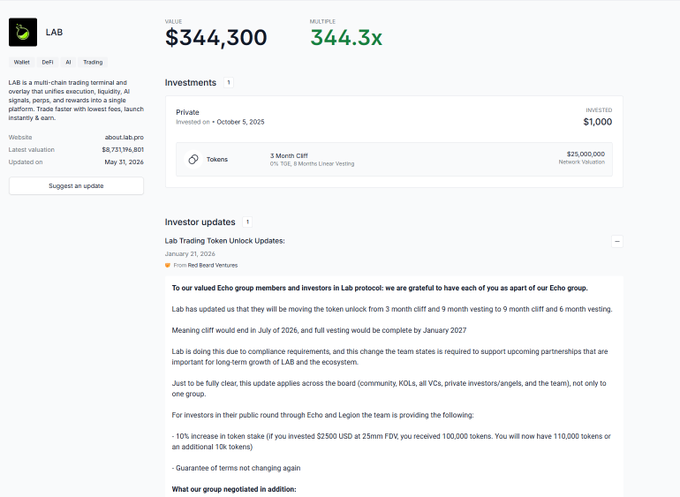Click the January 21, 2026 update date
The image size is (680, 497).
click(x=190, y=254)
